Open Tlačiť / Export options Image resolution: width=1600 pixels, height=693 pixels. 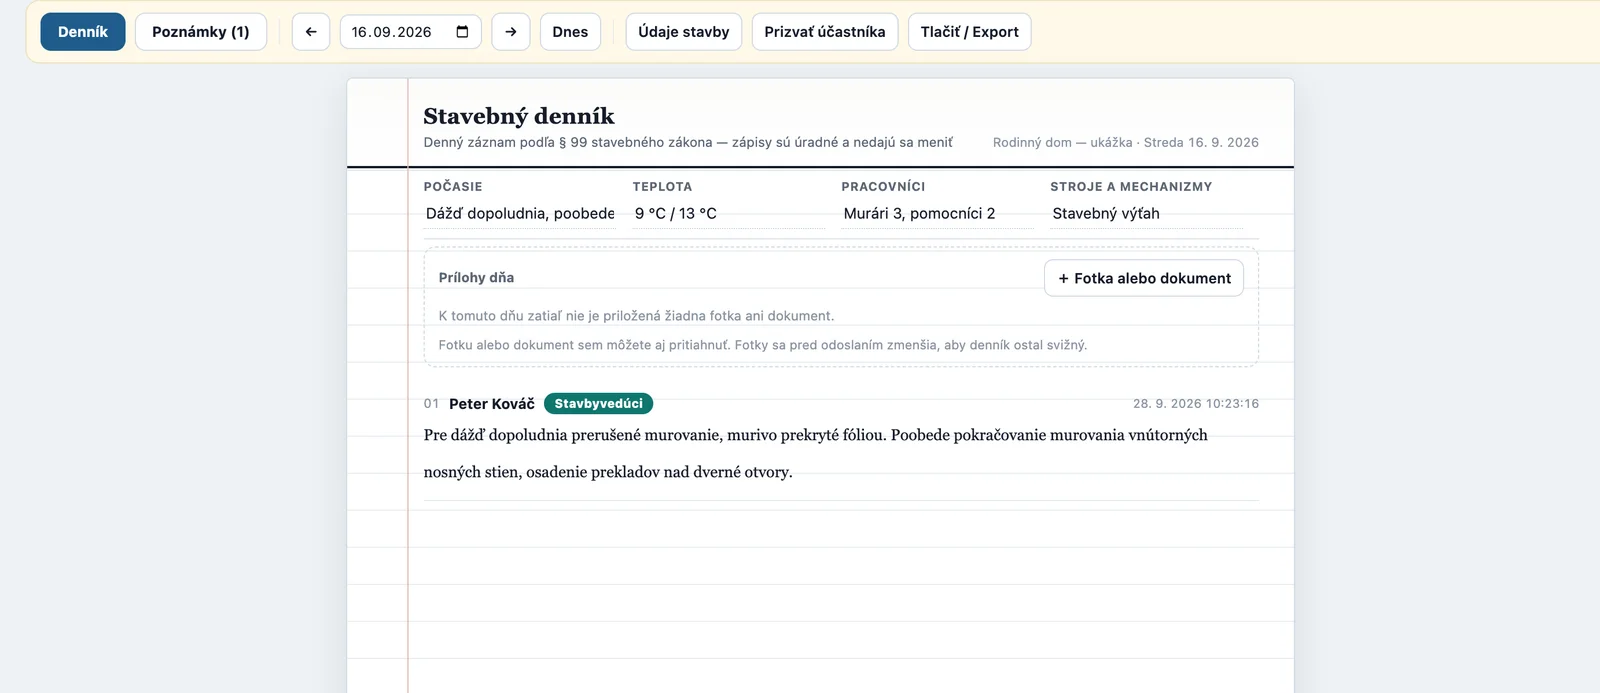970,32
